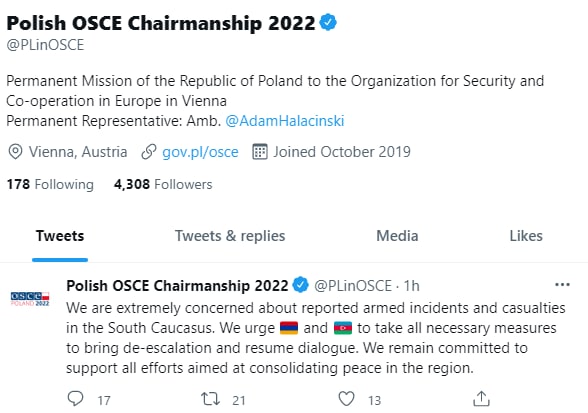The height and width of the screenshot is (413, 588).
Task: Click the tweet author name Polish OSCE Chairmanship
Action: coord(177,285)
